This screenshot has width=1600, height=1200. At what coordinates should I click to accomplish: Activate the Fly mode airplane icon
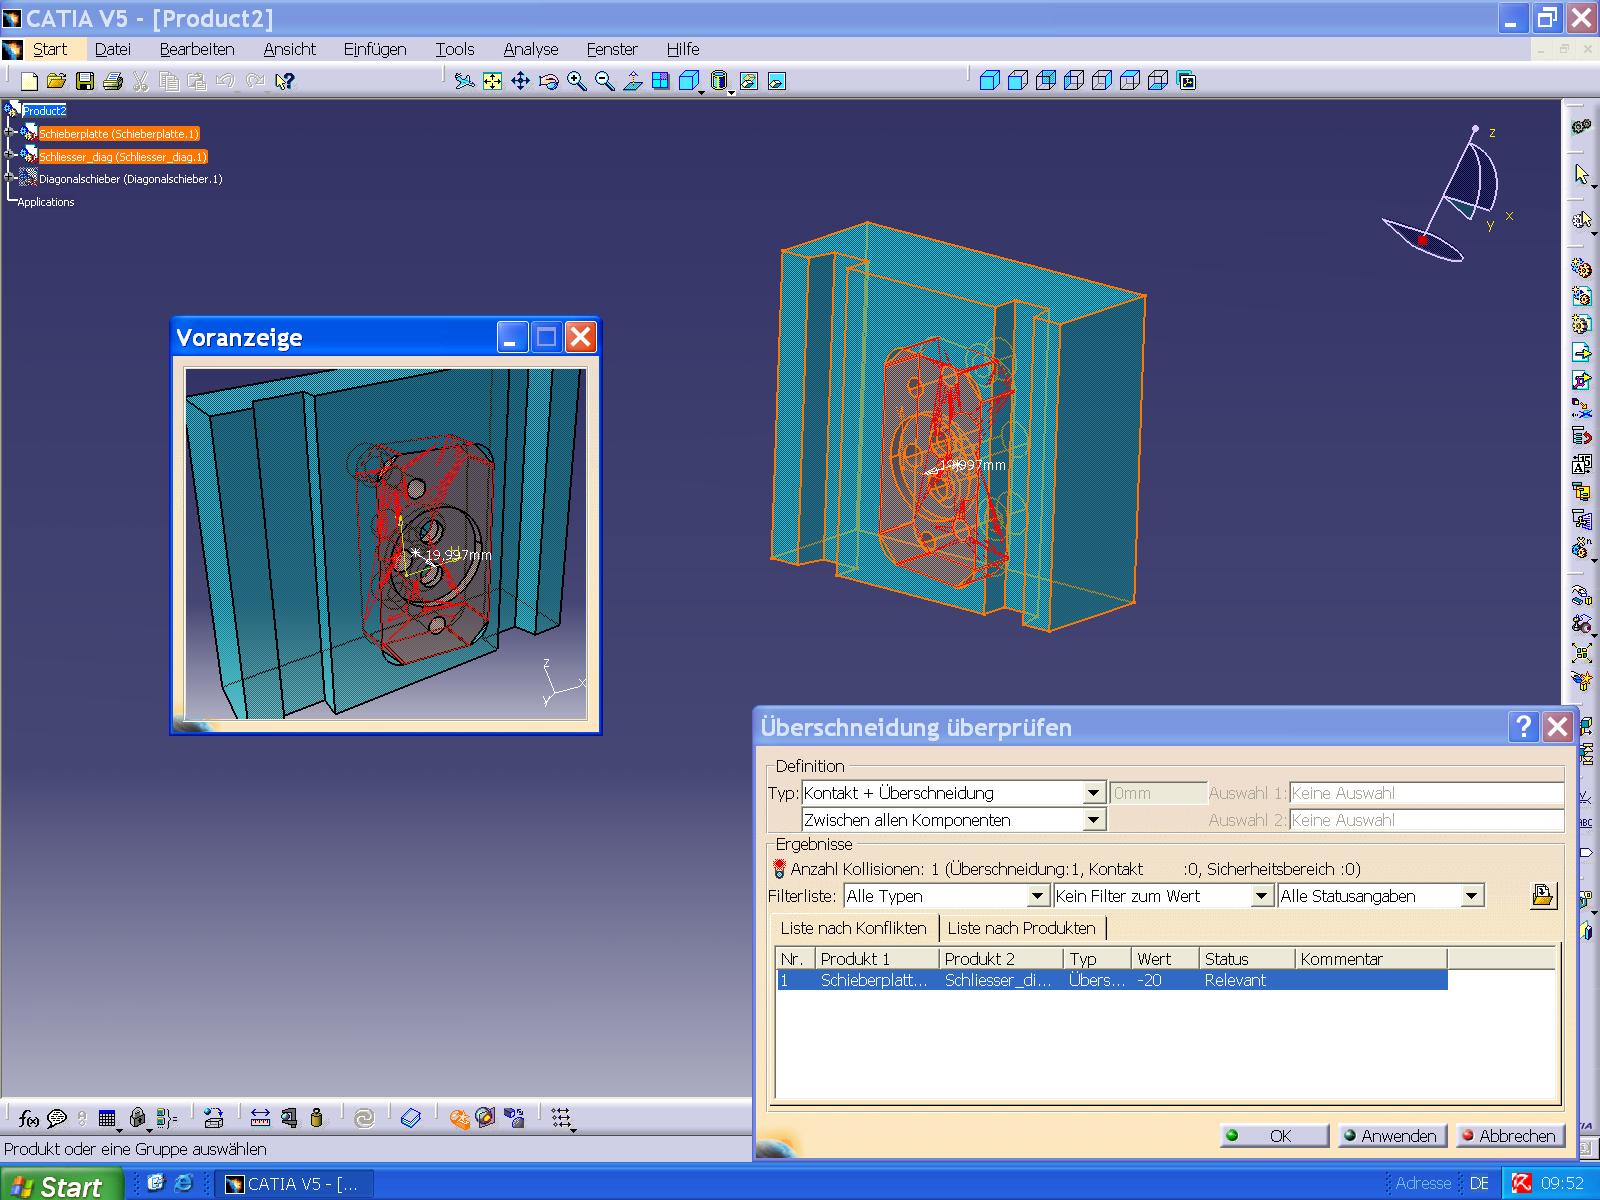tap(464, 81)
